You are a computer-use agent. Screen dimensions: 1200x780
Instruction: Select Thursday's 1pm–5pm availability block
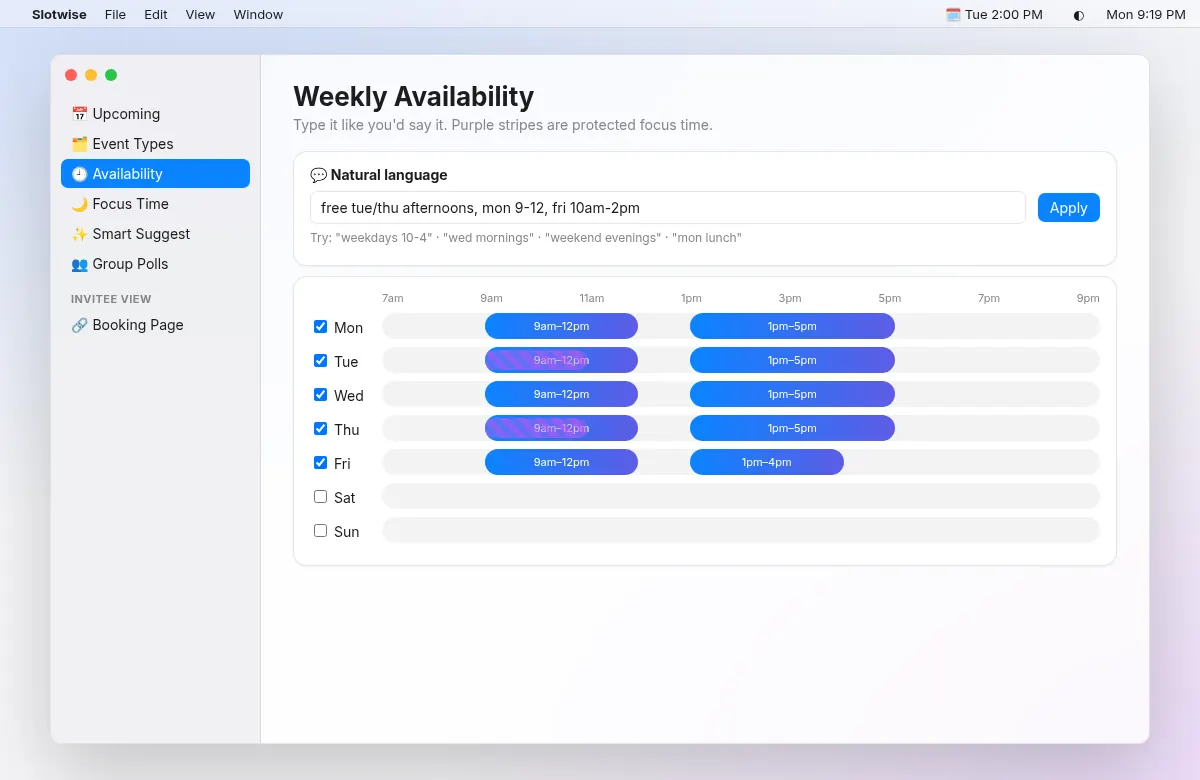click(792, 428)
